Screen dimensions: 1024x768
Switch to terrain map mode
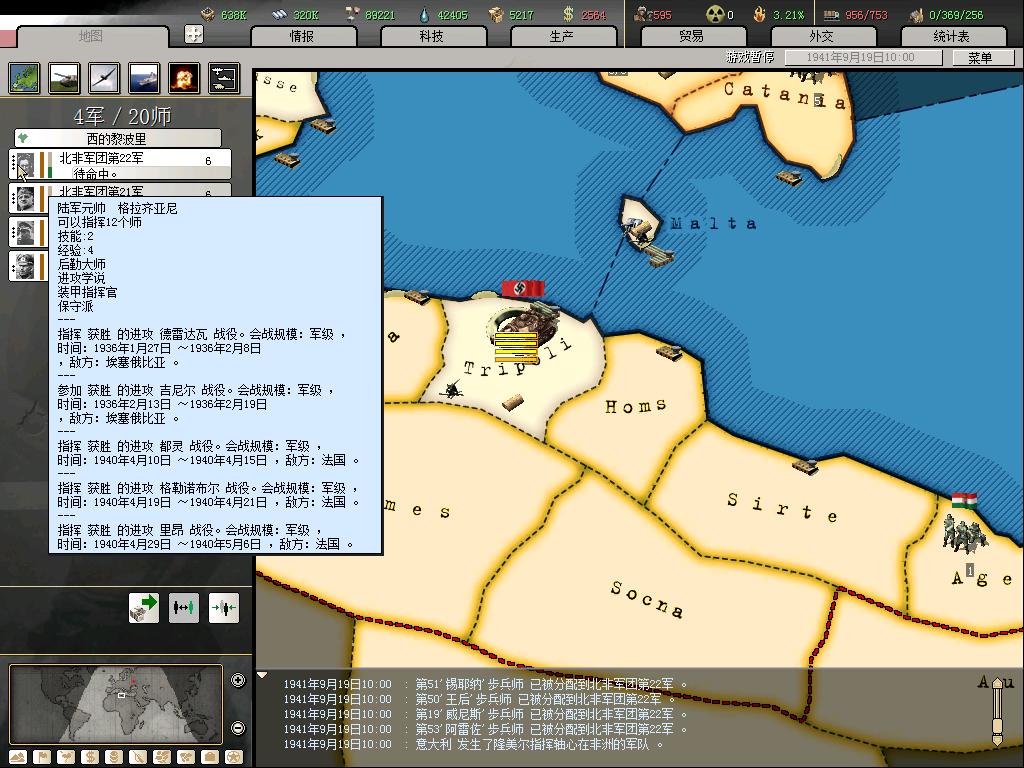click(x=18, y=757)
